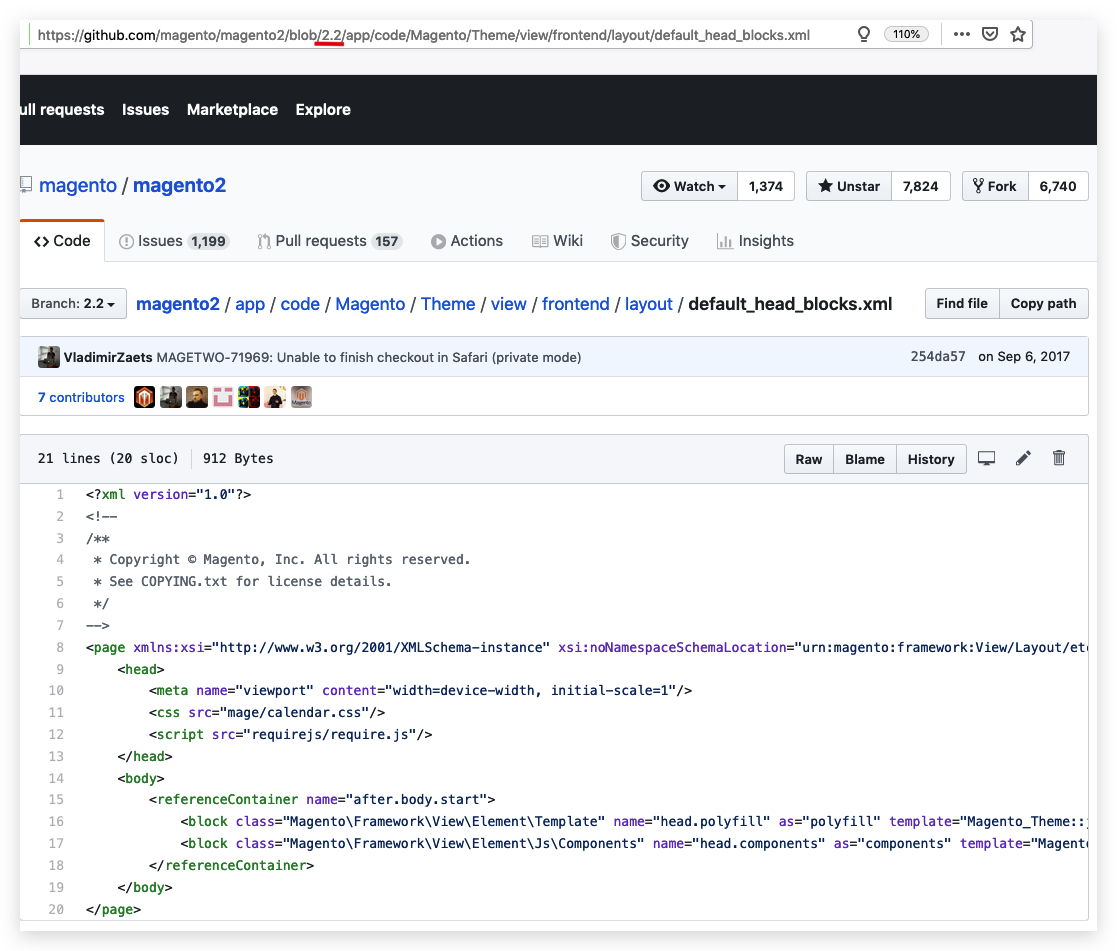Edit this file with pencil icon
Screen dimensions: 1117x951
pyautogui.click(x=1023, y=458)
